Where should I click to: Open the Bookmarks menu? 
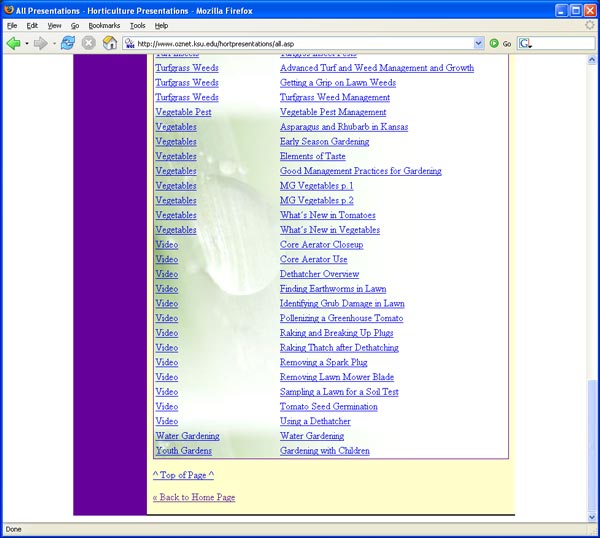coord(104,26)
